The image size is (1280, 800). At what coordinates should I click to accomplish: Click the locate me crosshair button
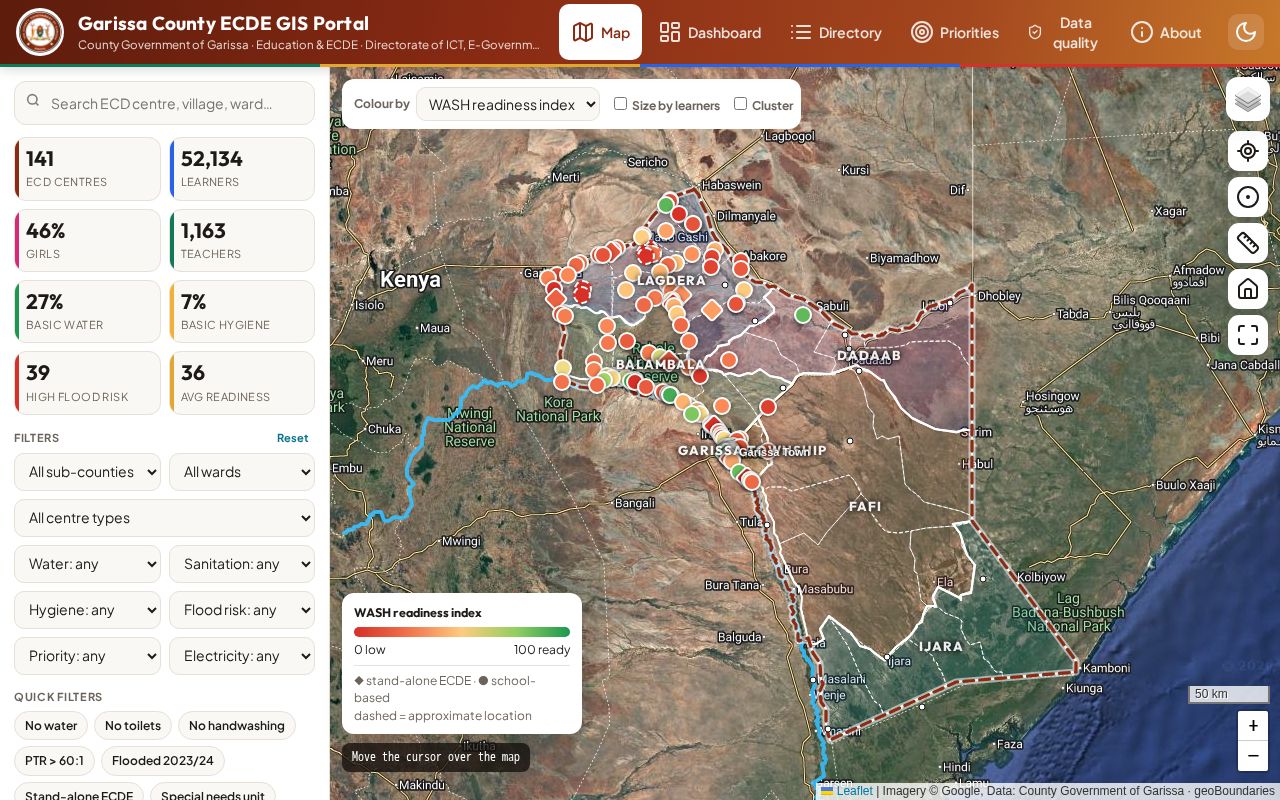click(1248, 151)
